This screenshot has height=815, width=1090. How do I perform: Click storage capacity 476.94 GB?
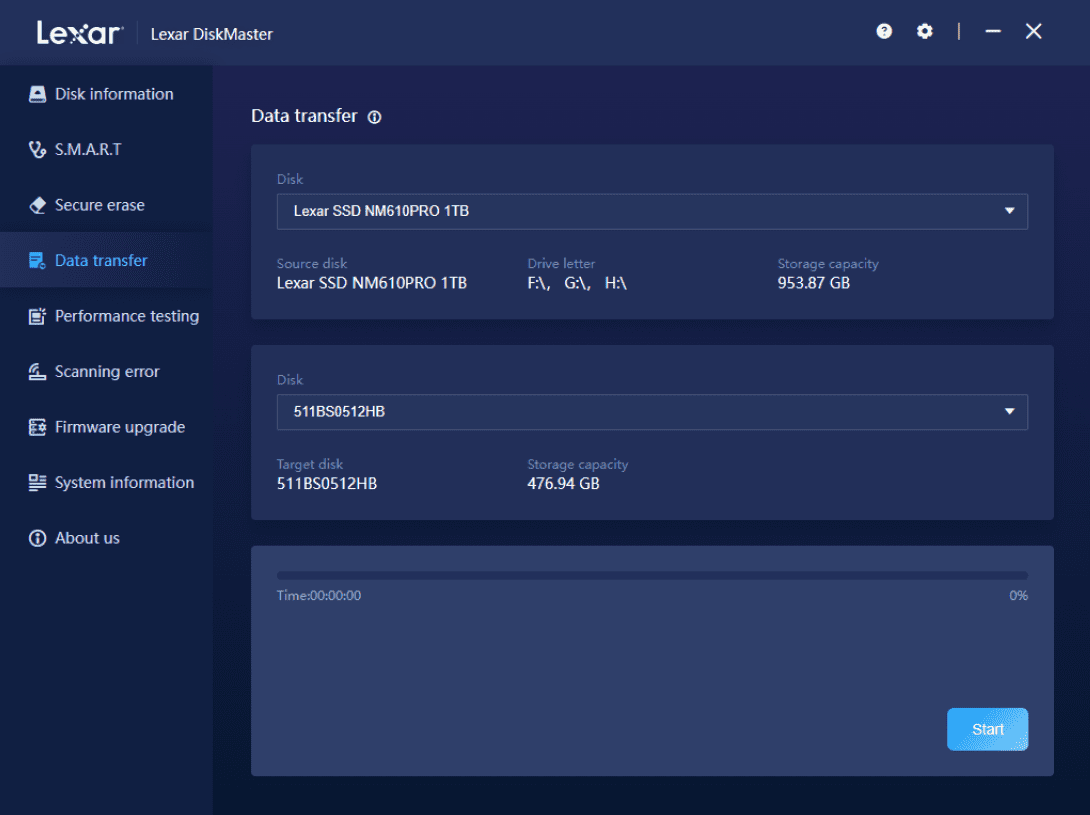pyautogui.click(x=563, y=484)
